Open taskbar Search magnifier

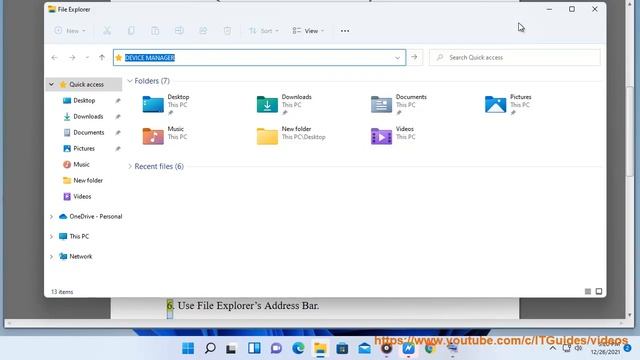210,348
